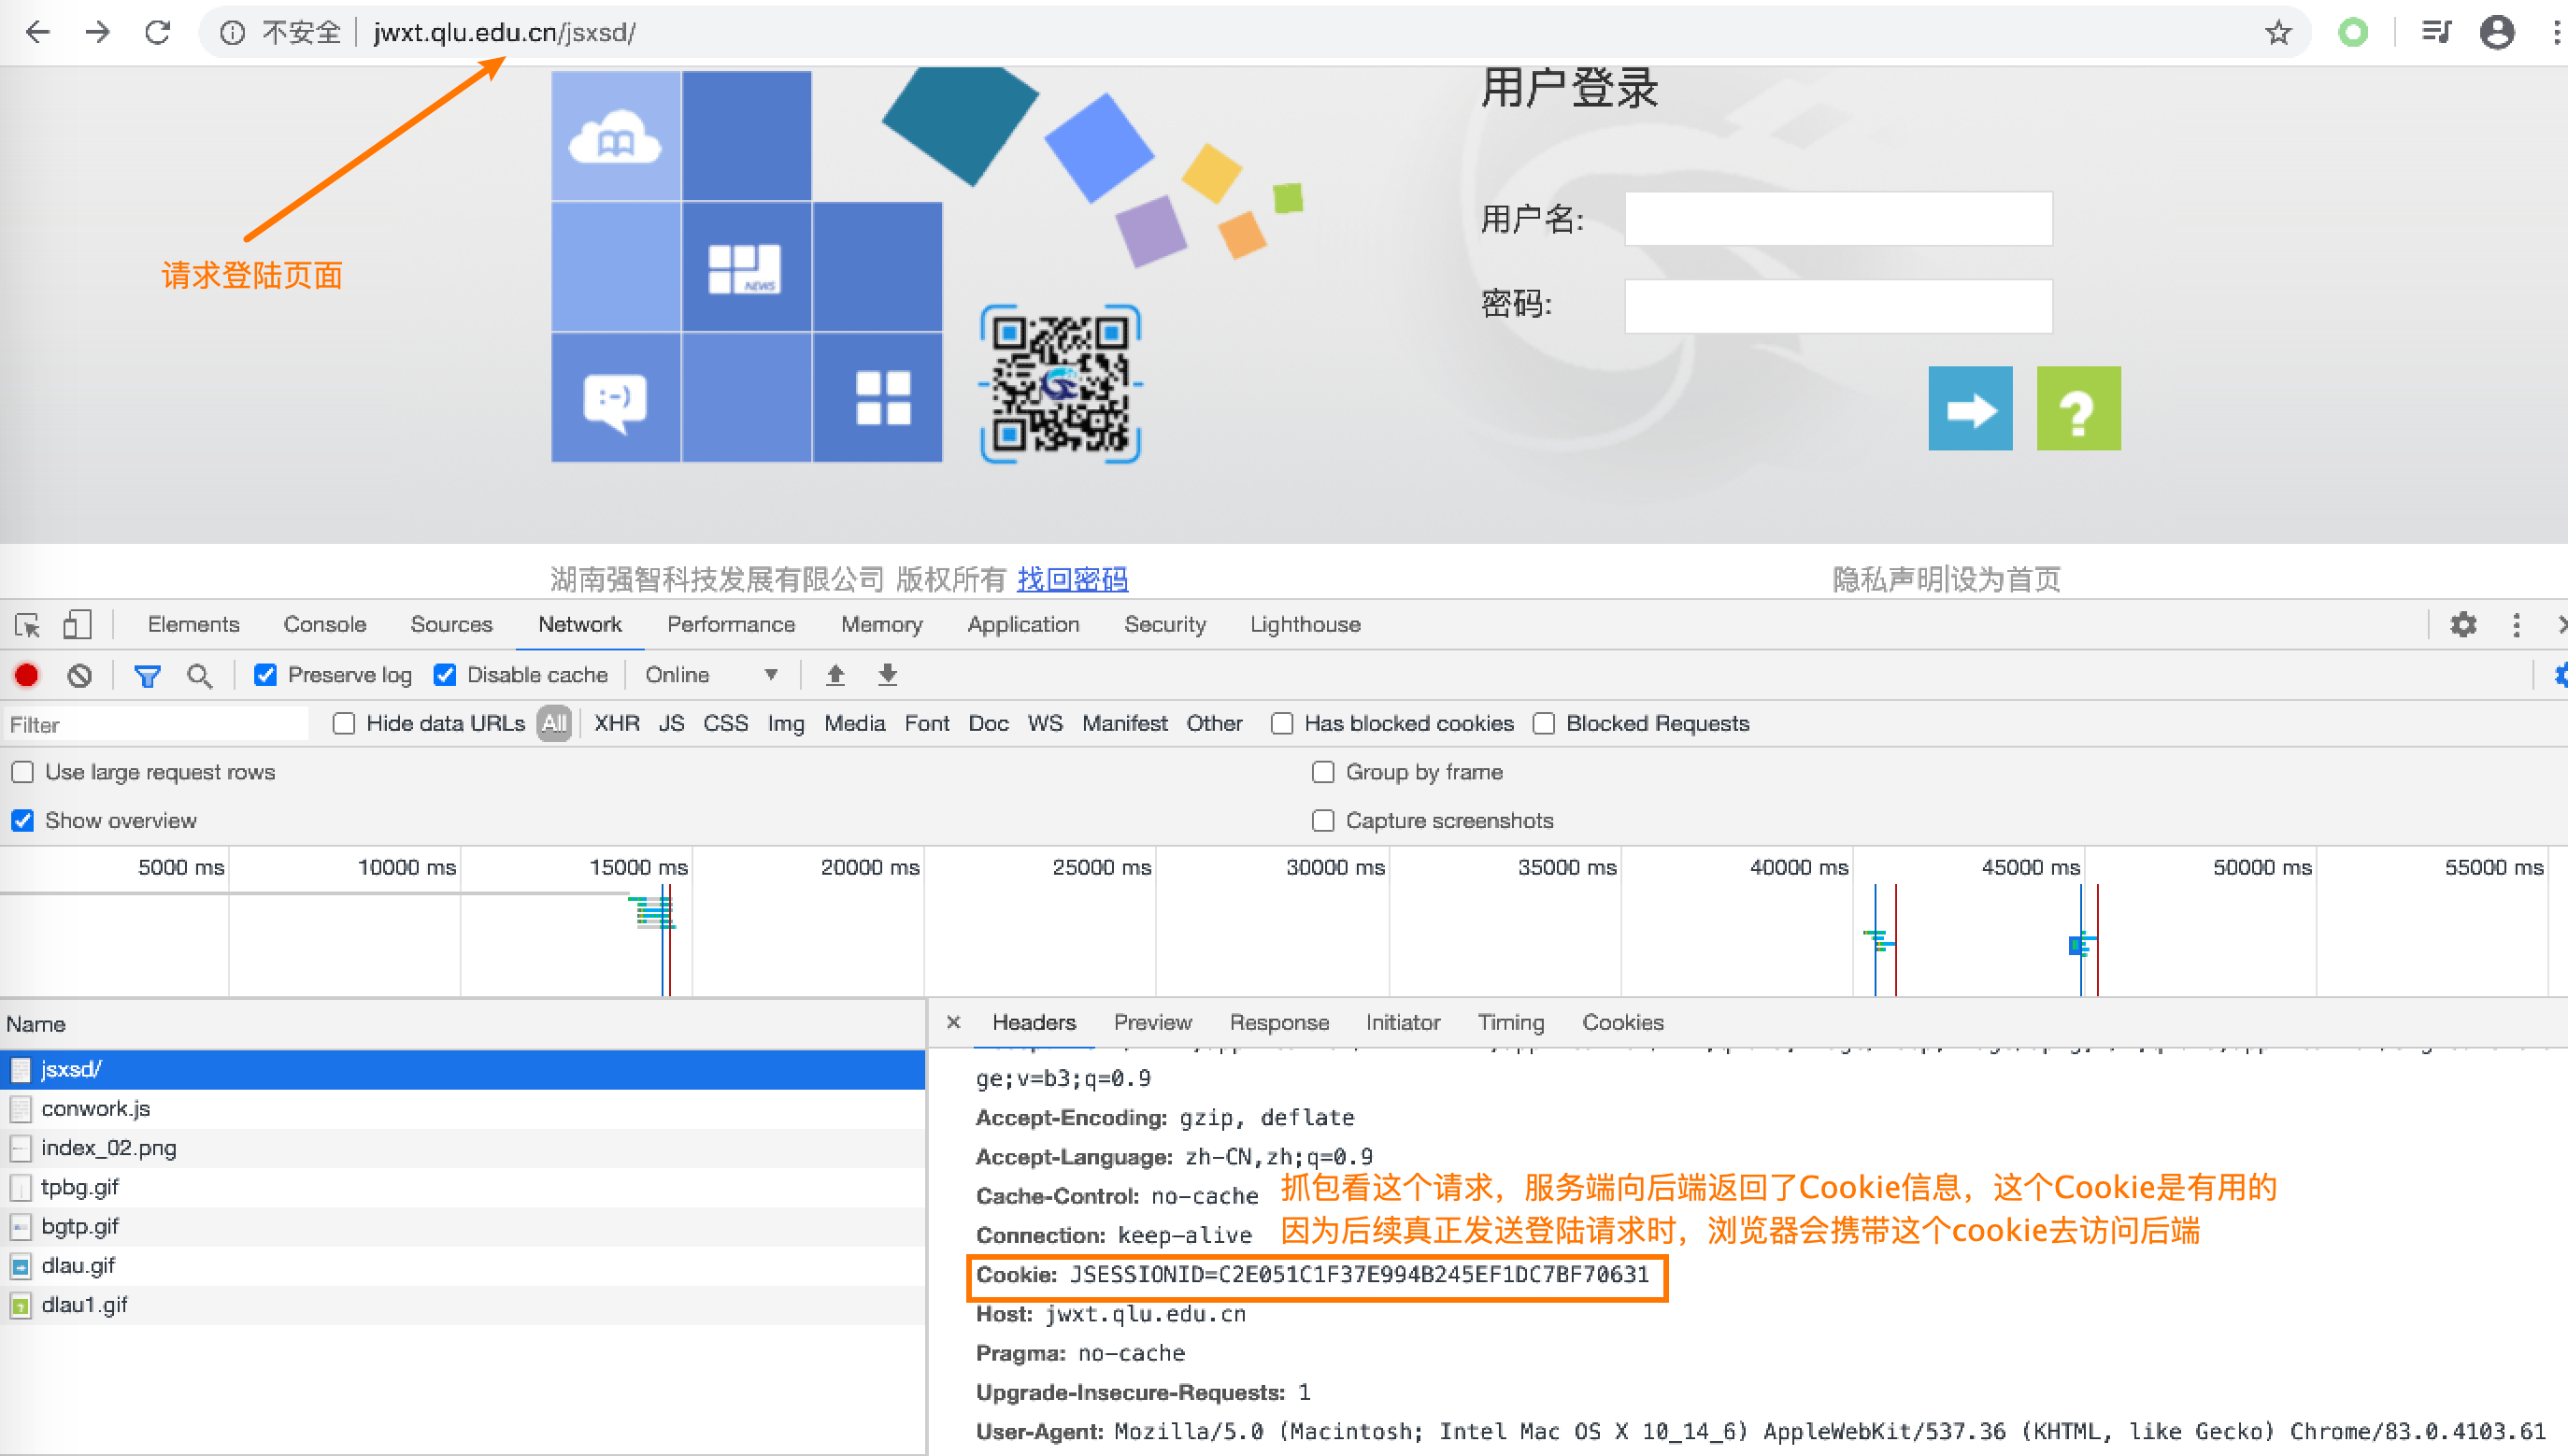Select the conwork.js request row
Viewport: 2568px width, 1456px height.
(95, 1108)
